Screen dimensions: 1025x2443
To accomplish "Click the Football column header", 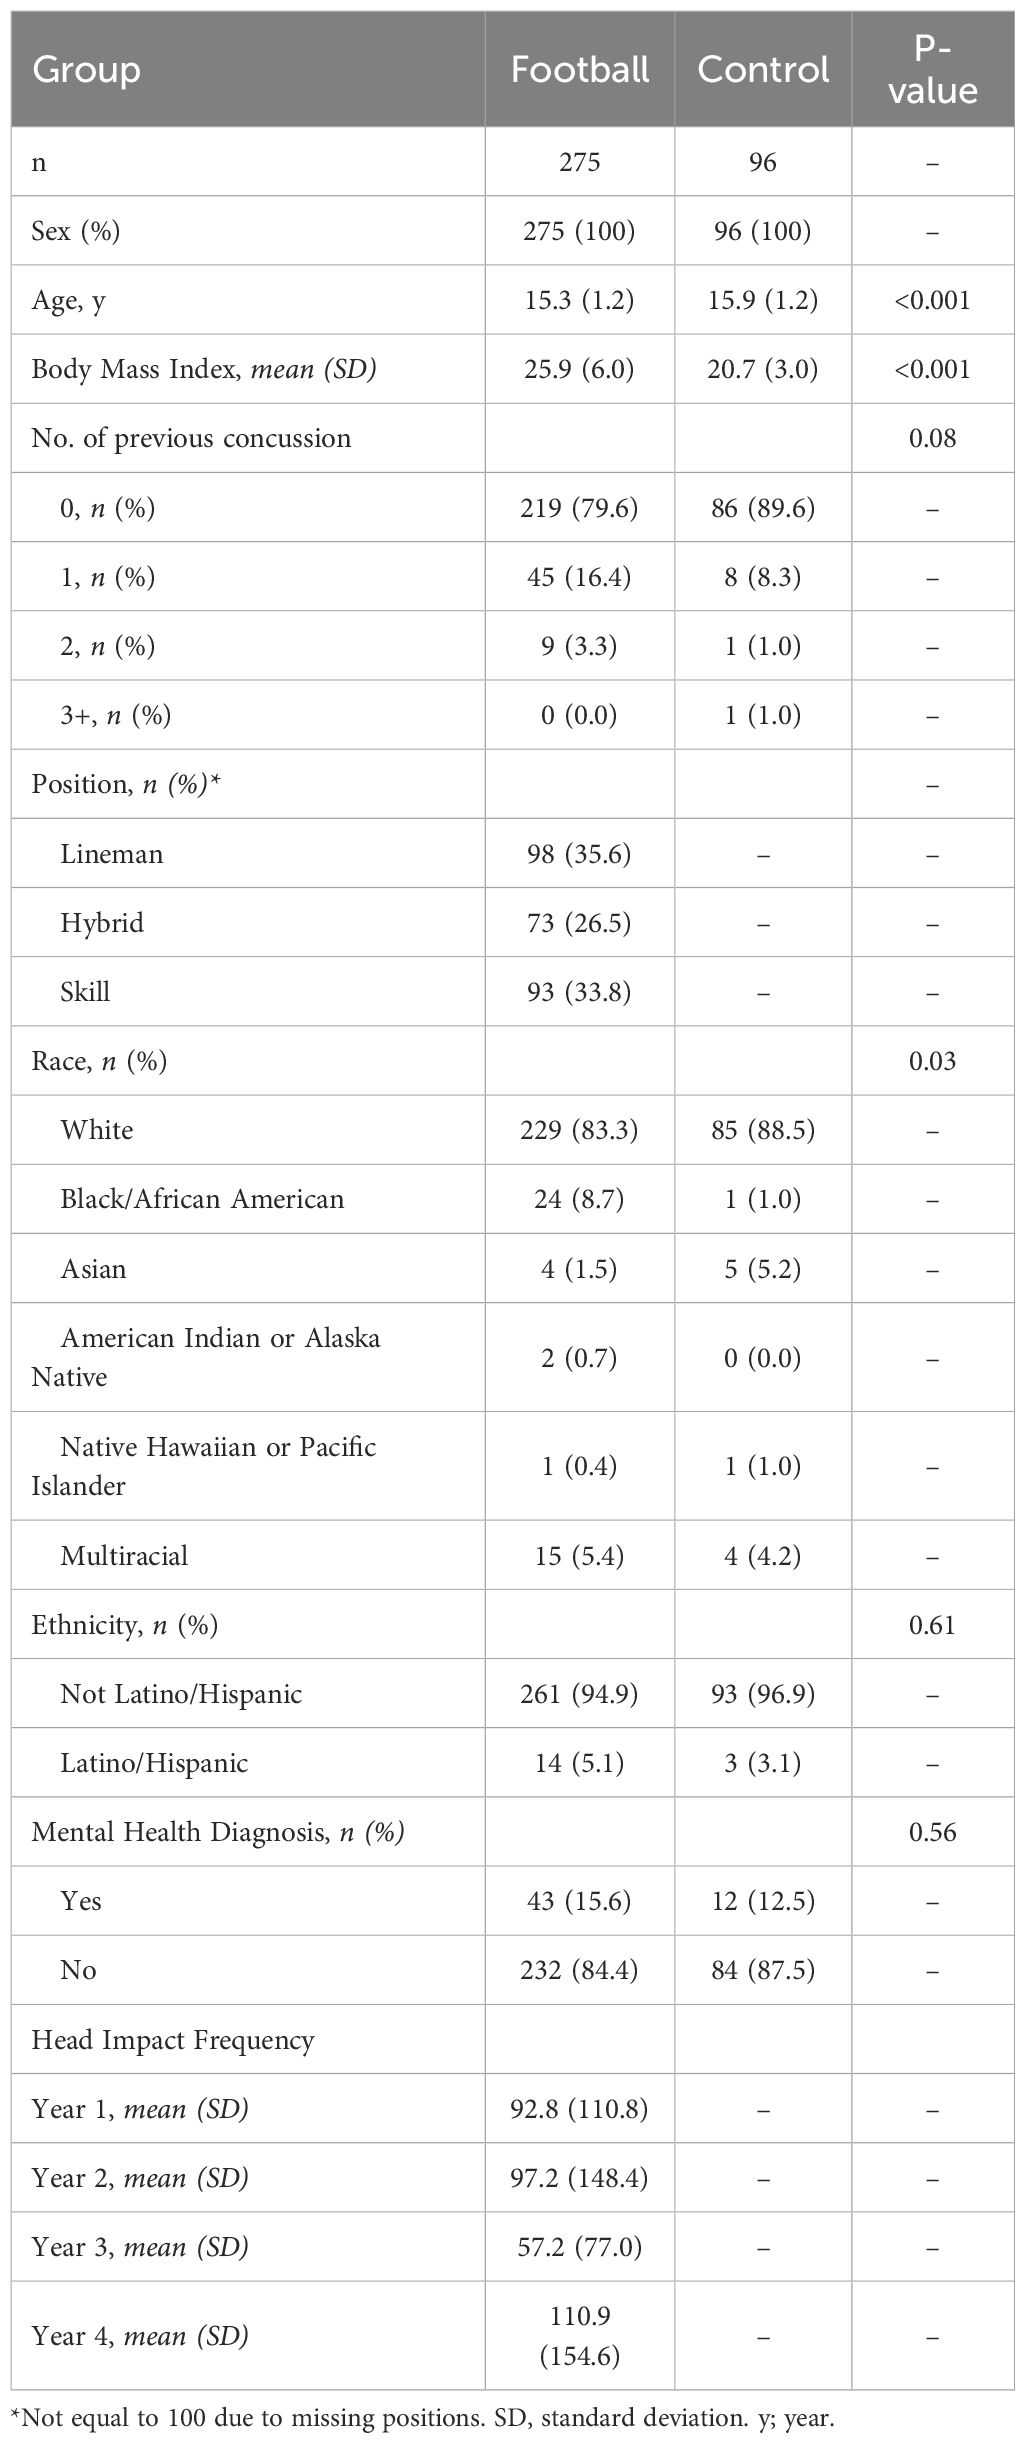I will click(580, 70).
